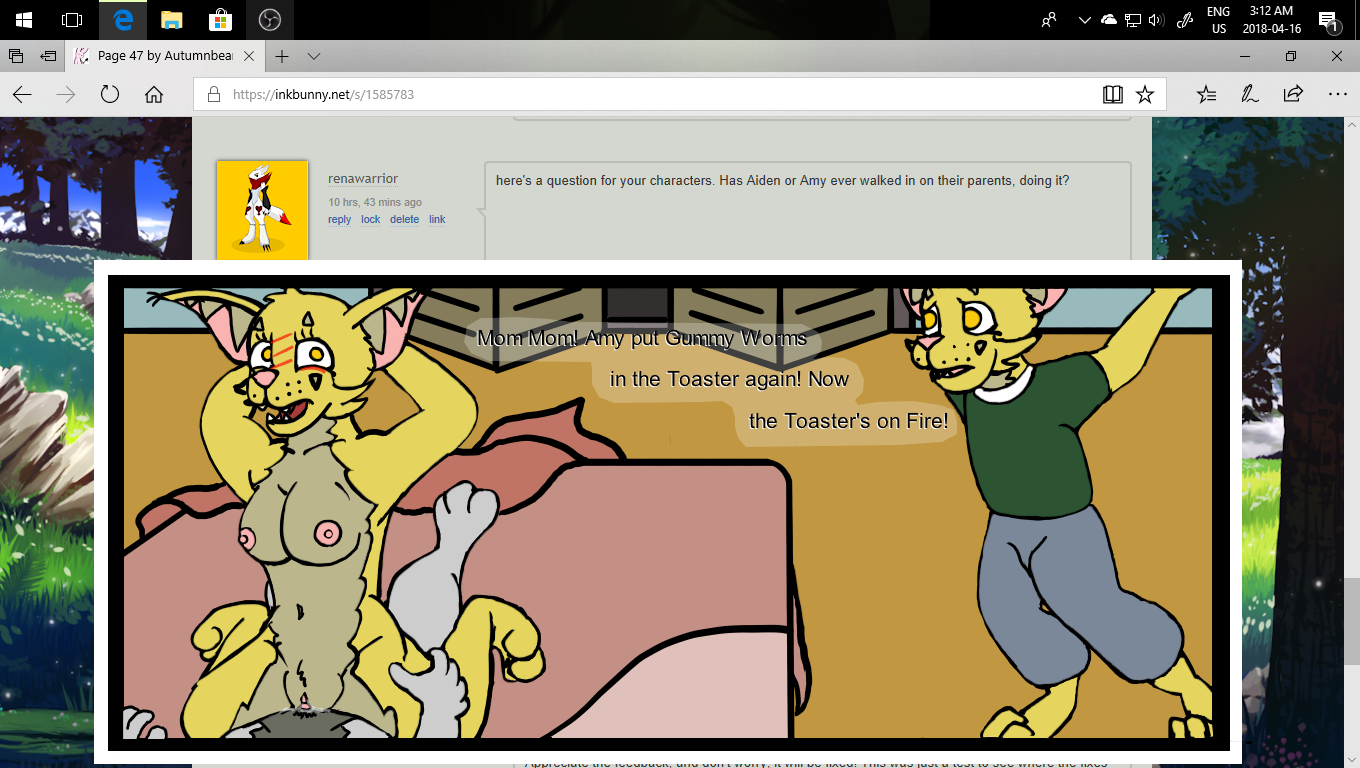The width and height of the screenshot is (1360, 768).
Task: Click the 'lock' link under renawarrior
Action: click(371, 220)
